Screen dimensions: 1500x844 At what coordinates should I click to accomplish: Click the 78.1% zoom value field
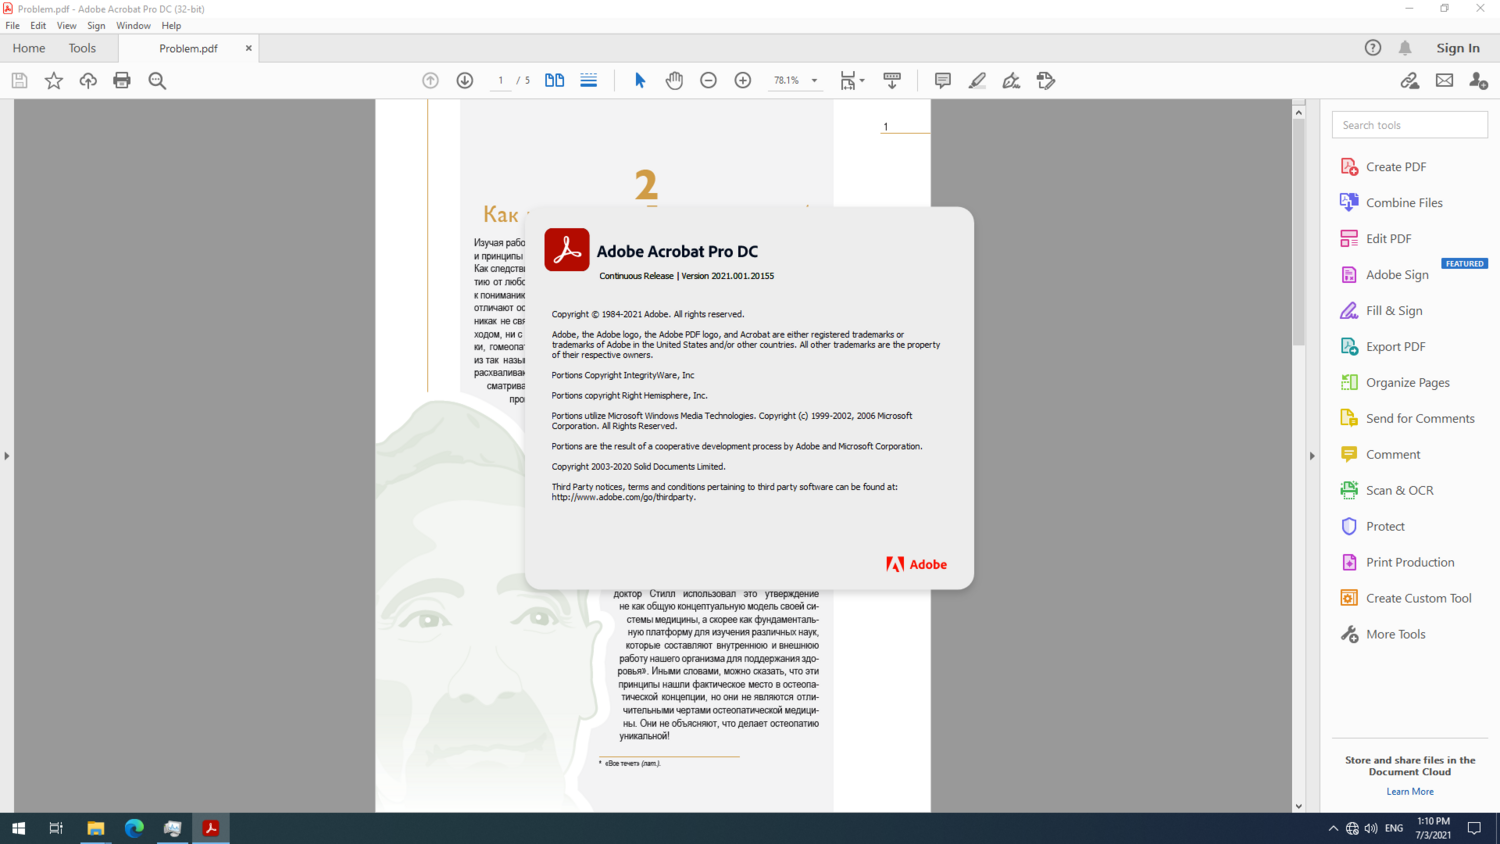[x=786, y=81]
